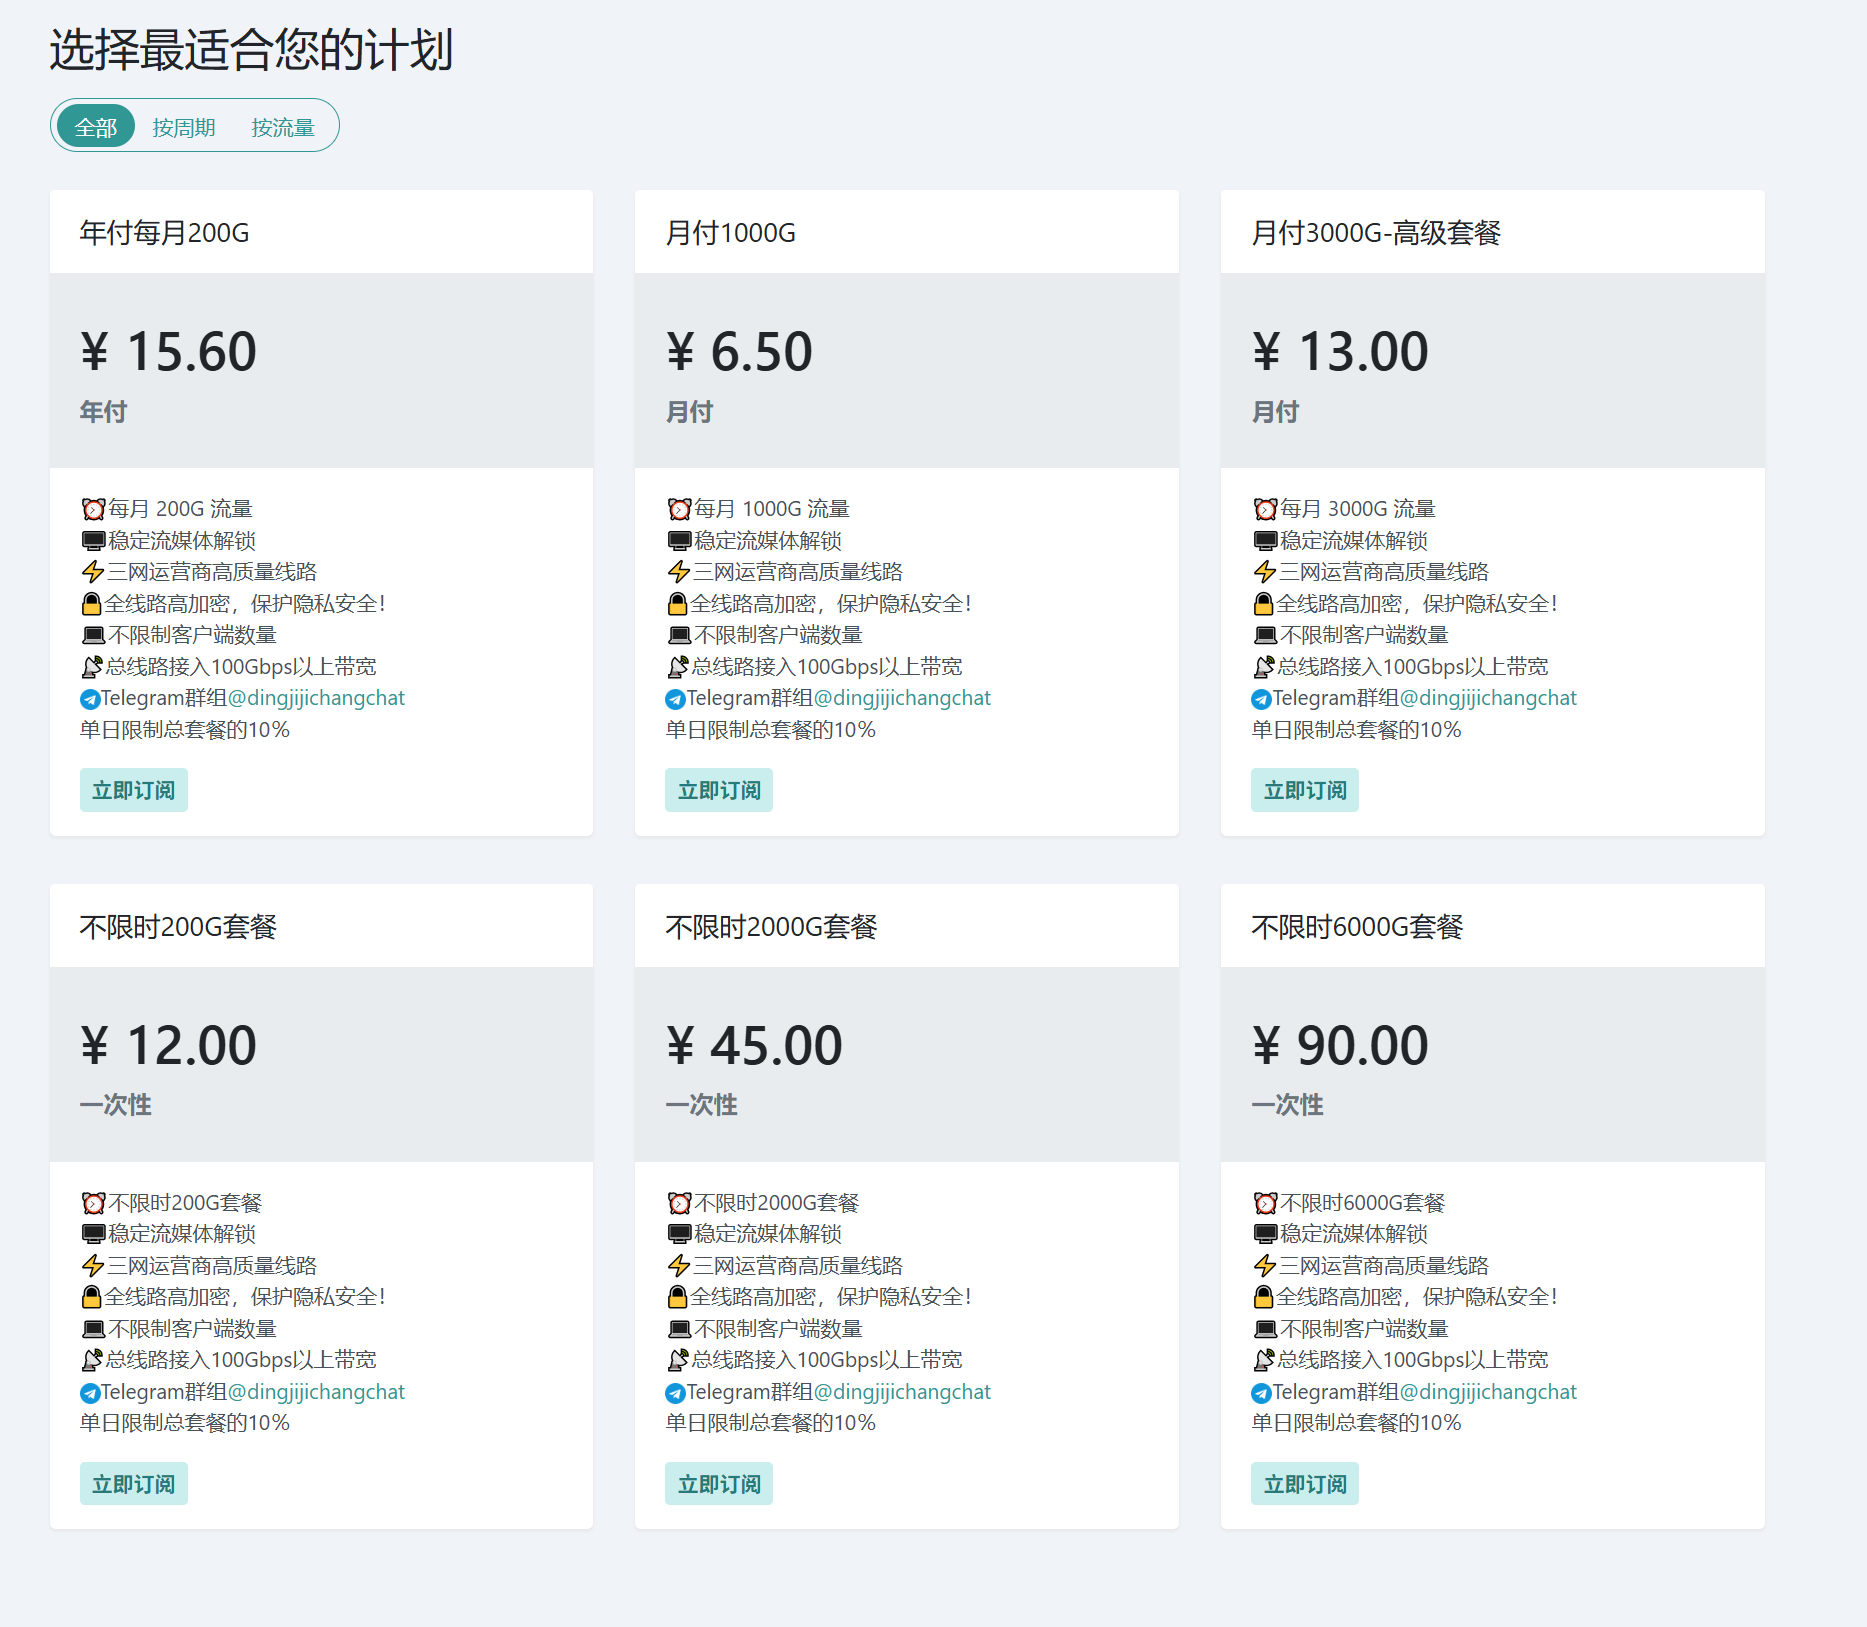The width and height of the screenshot is (1867, 1627).
Task: Subscribe to the 不限时6000G套餐 plan
Action: point(1305,1484)
